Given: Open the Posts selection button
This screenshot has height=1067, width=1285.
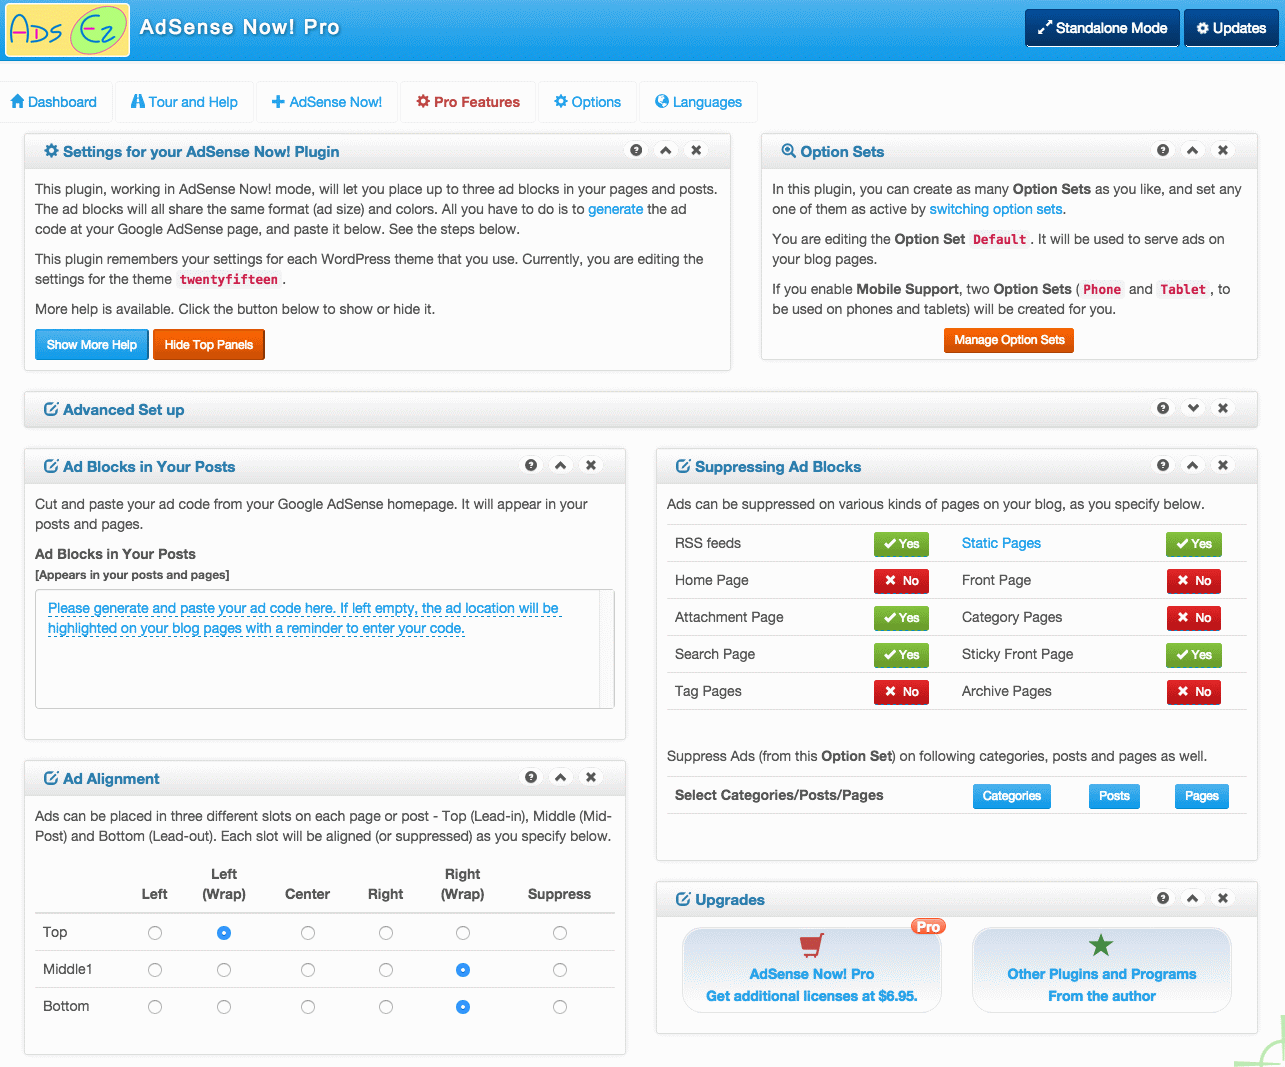Looking at the screenshot, I should point(1114,796).
